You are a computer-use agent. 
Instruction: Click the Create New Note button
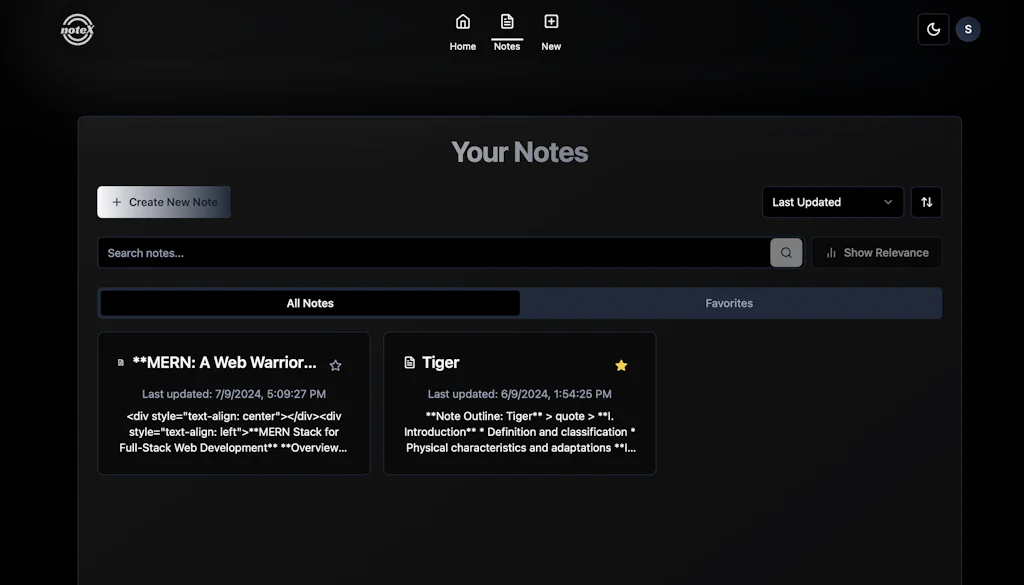point(163,202)
